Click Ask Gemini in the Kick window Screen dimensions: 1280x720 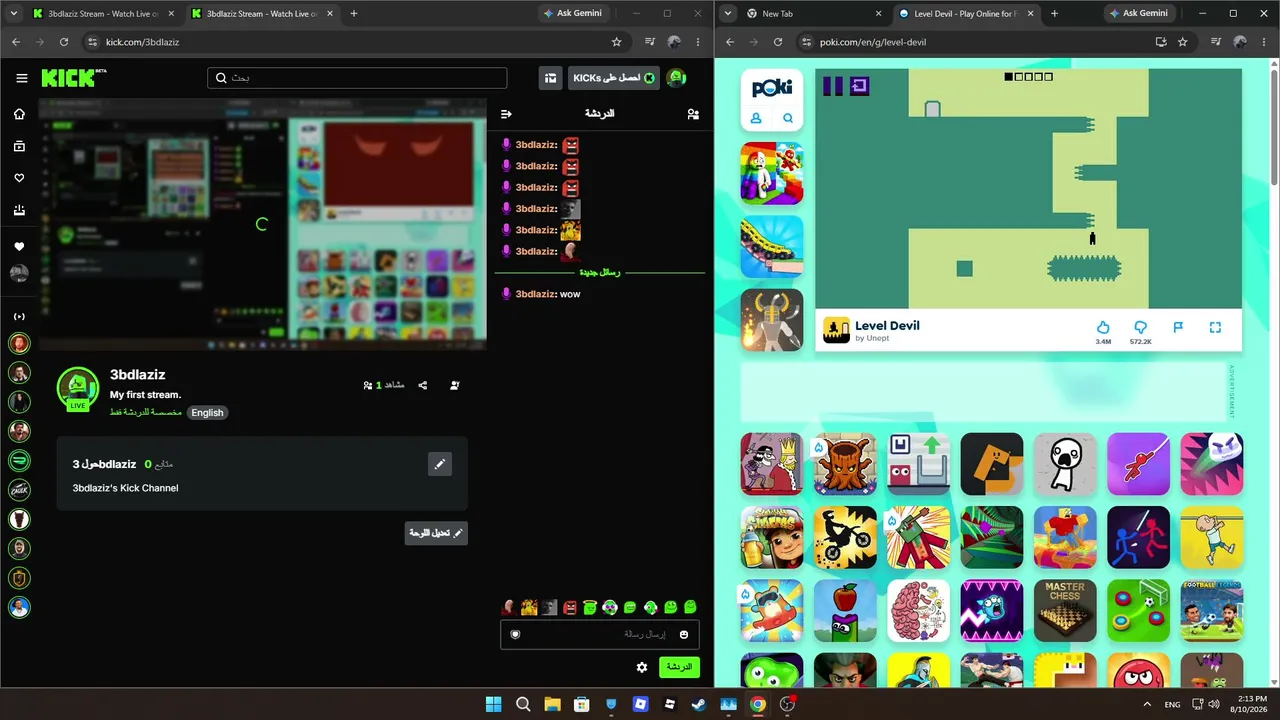click(574, 14)
